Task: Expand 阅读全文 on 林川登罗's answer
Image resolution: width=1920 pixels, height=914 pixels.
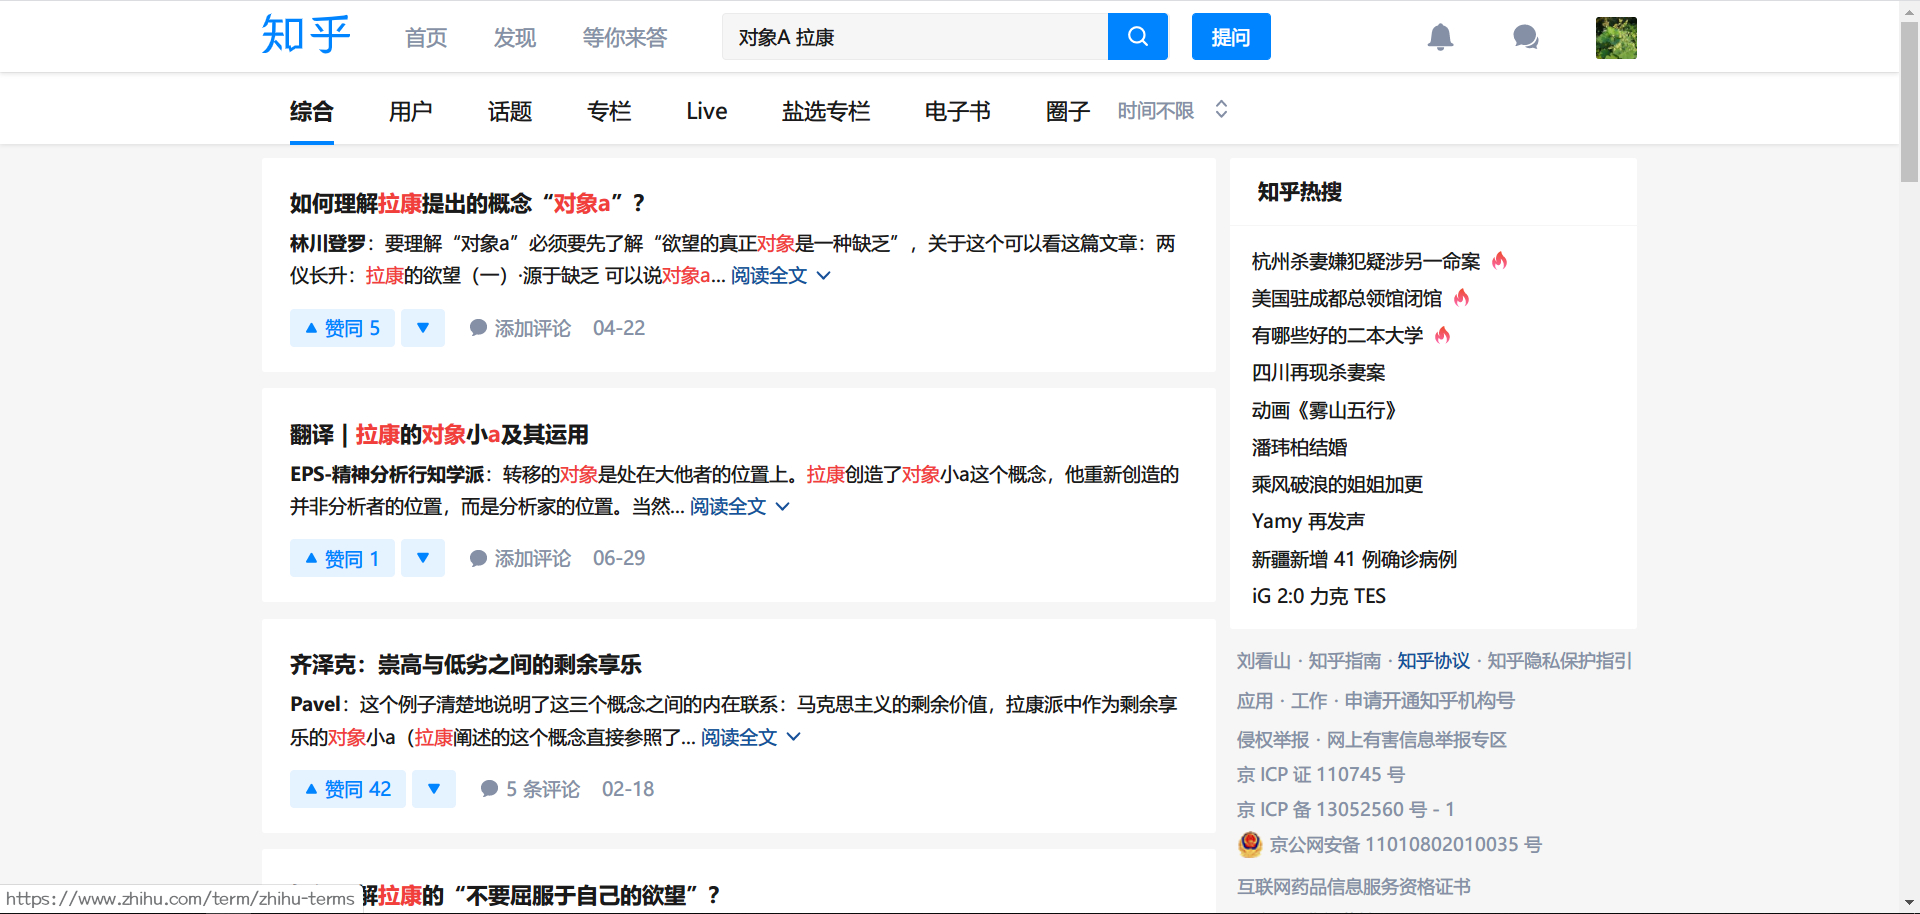Action: click(x=779, y=276)
